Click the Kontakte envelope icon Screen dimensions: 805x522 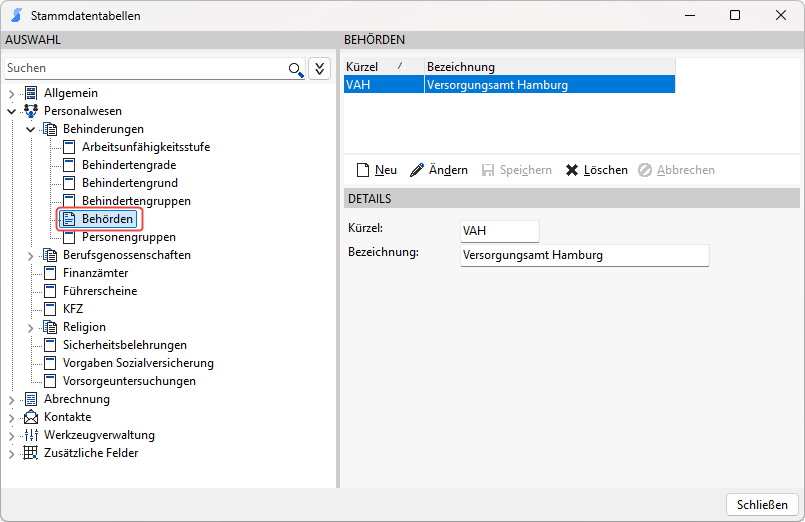pos(31,417)
